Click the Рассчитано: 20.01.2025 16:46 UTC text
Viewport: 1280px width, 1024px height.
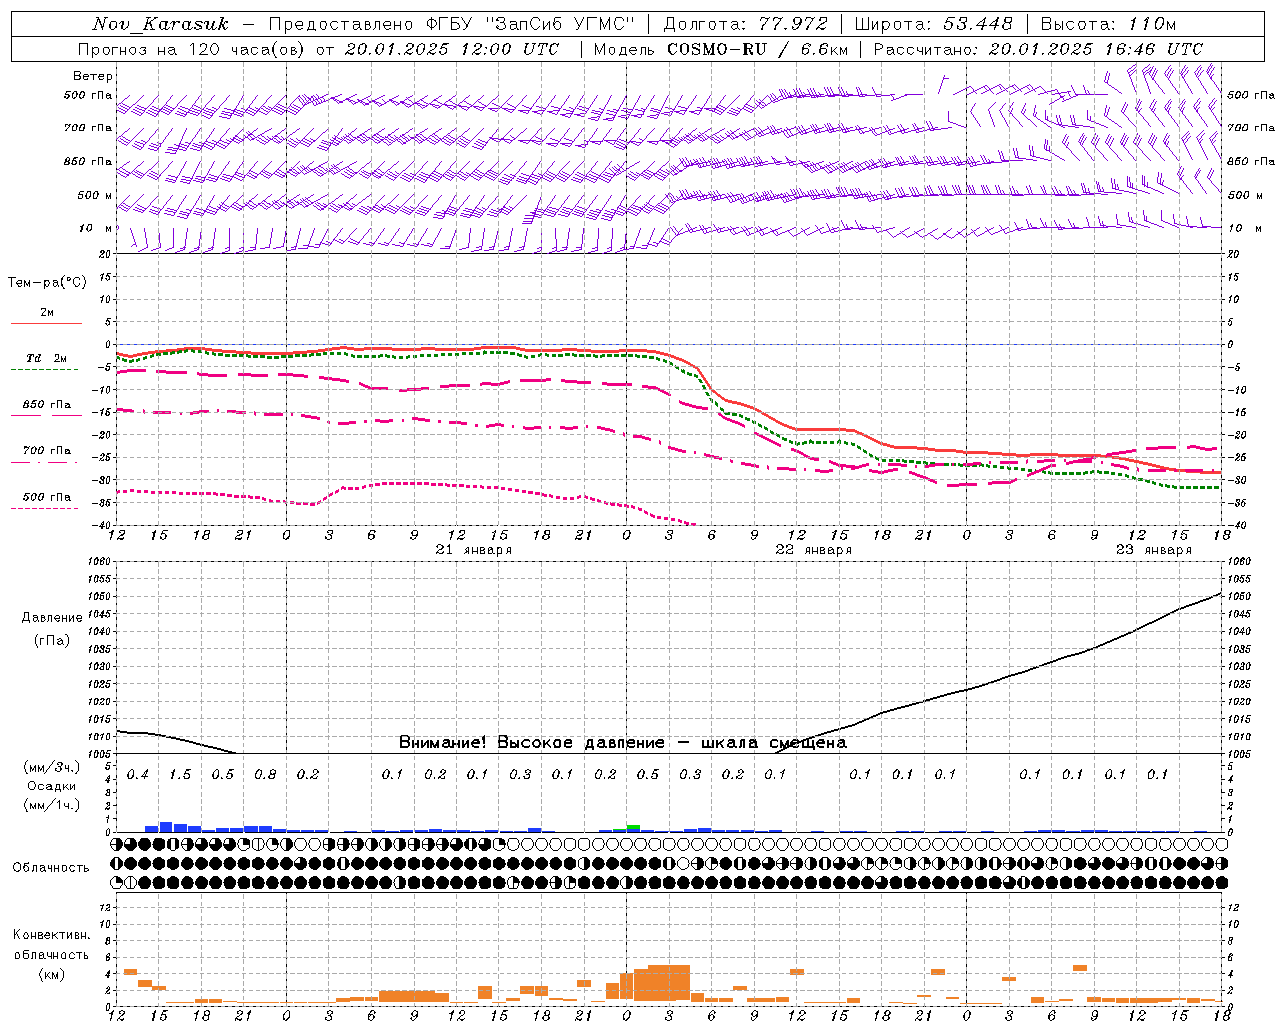click(1039, 49)
